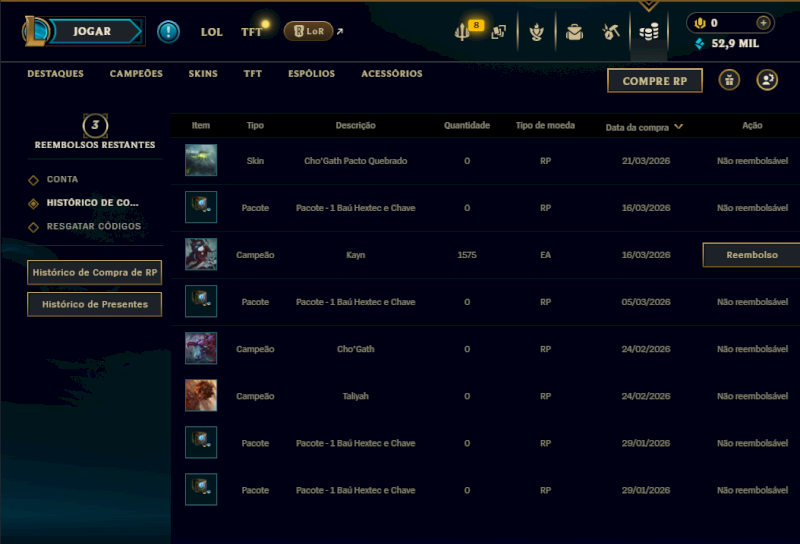Switch to the TFT game tab
800x544 pixels.
(x=252, y=32)
